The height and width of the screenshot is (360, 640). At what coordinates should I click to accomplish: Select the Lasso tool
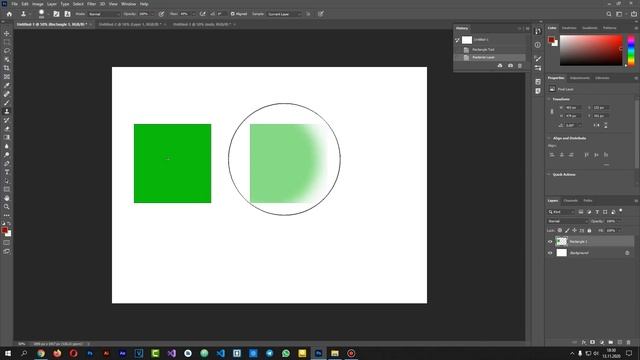click(7, 51)
